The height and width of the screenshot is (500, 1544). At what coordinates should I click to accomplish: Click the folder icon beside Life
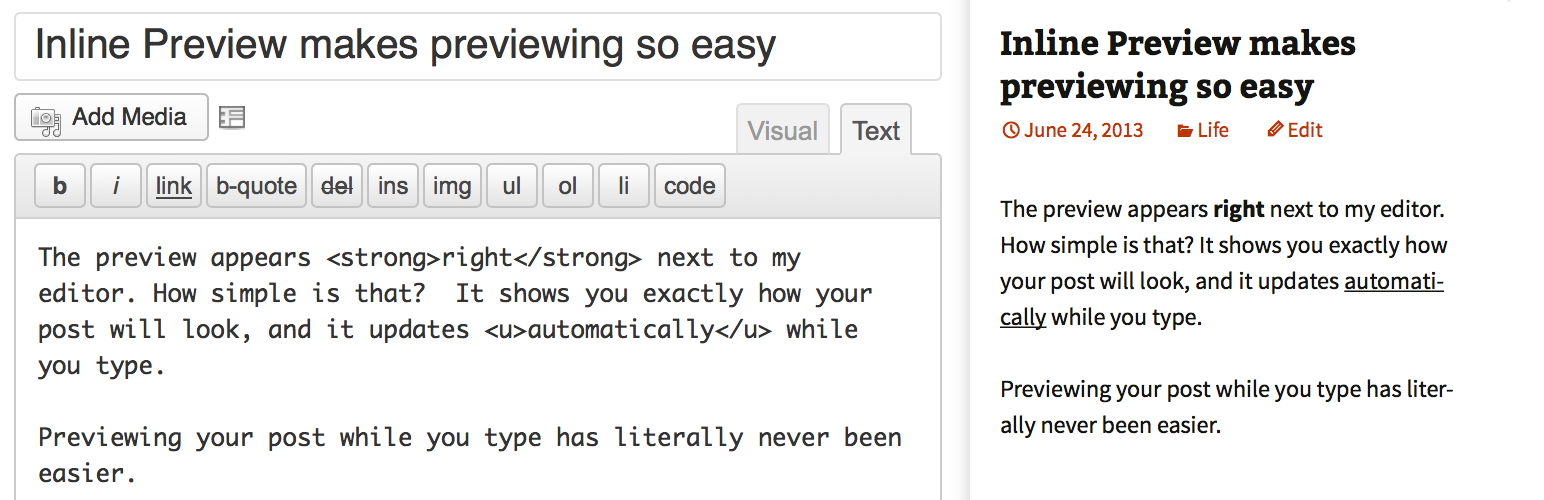click(x=1185, y=130)
